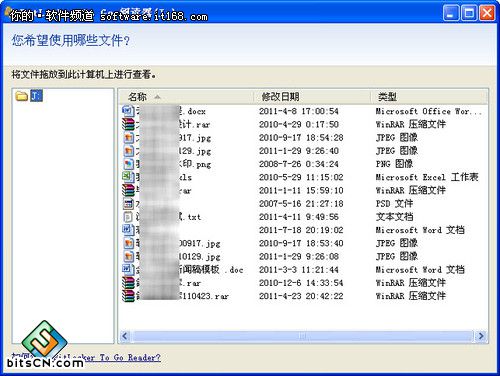
Task: Select rar archive icon dated 2010-12-6
Action: 128,283
